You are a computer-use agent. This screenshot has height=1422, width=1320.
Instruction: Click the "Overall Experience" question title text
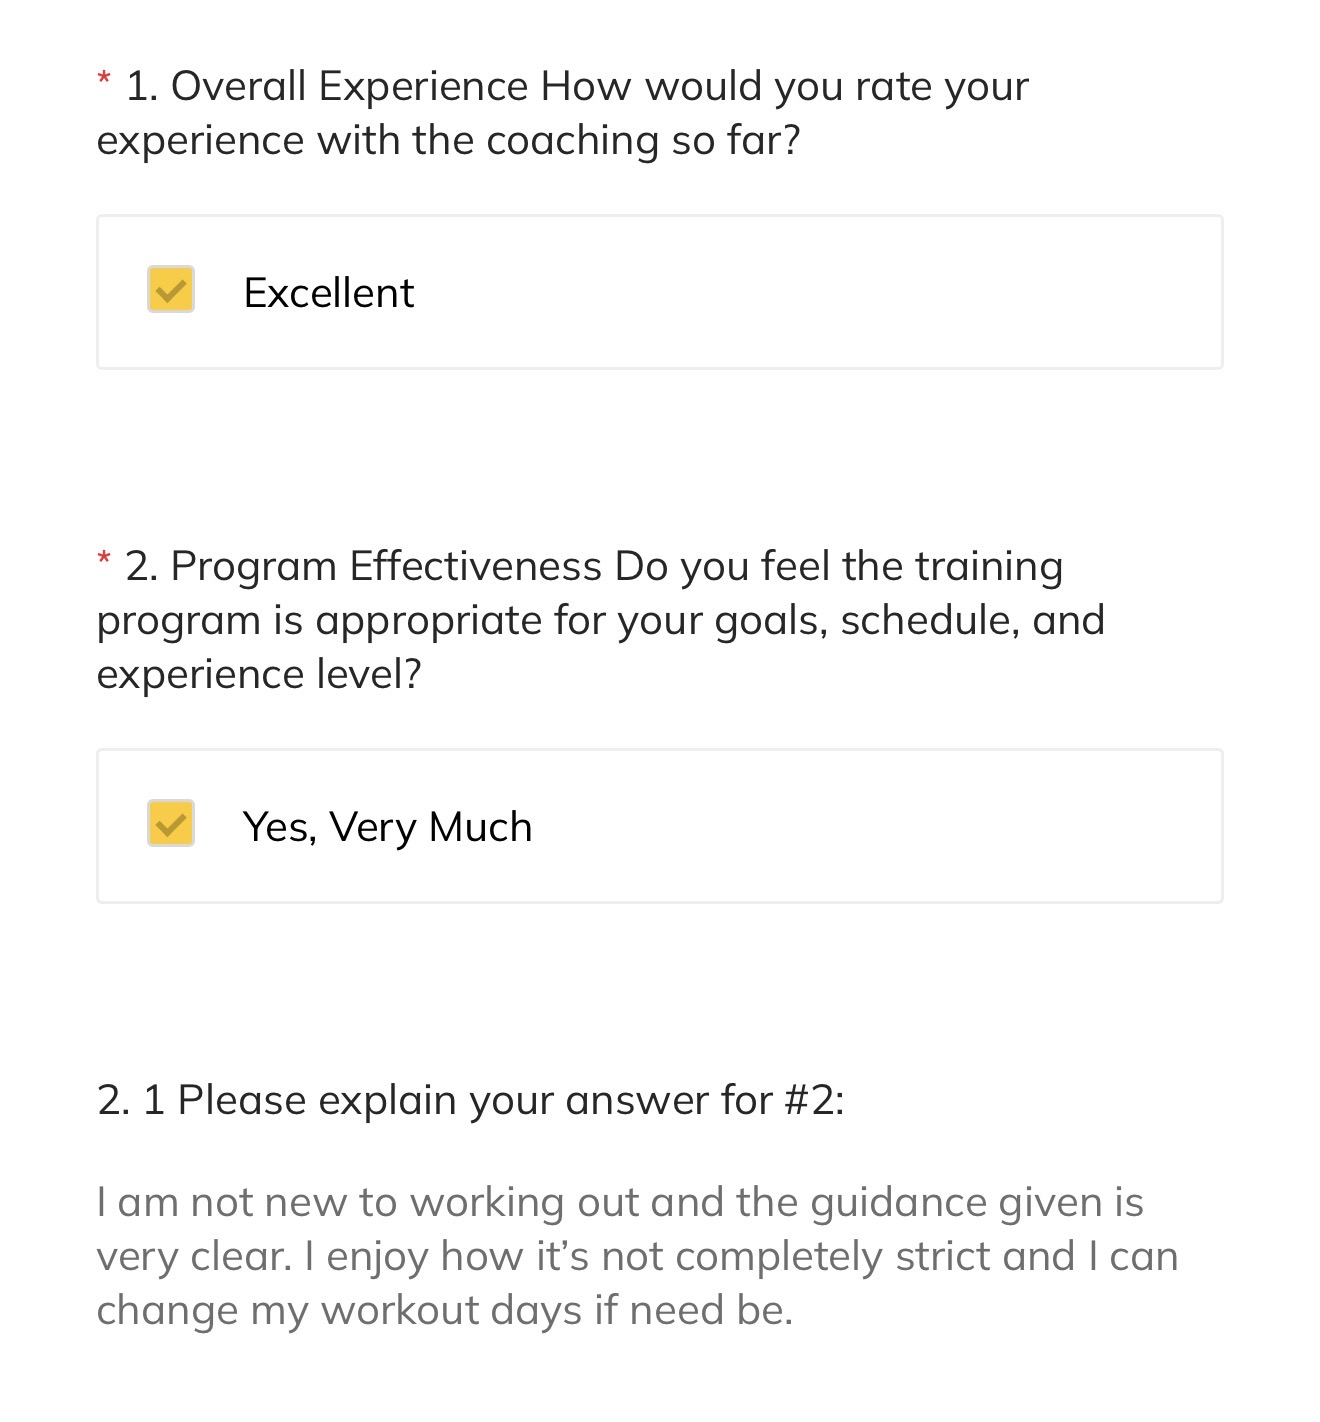[350, 87]
